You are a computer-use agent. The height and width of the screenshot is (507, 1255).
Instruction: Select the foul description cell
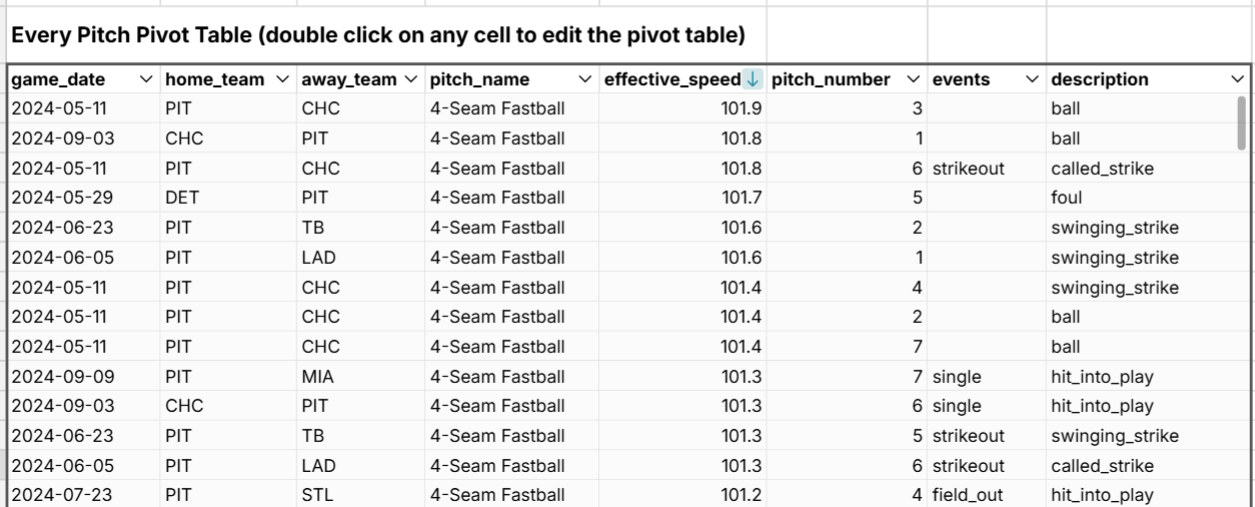(x=1069, y=198)
